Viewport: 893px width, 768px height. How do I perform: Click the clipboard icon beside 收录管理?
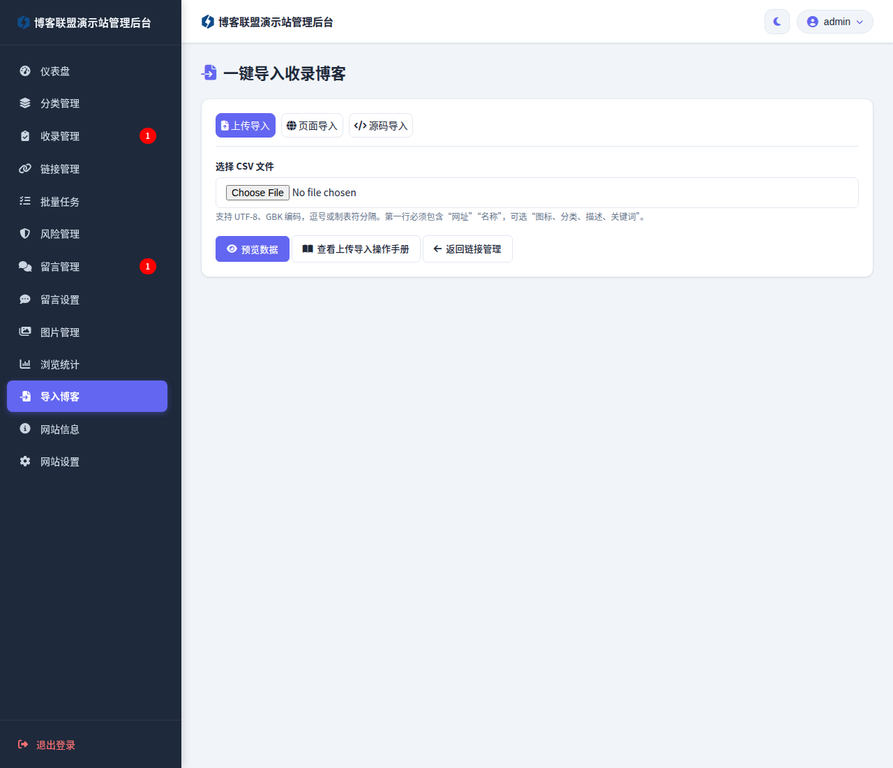click(25, 136)
